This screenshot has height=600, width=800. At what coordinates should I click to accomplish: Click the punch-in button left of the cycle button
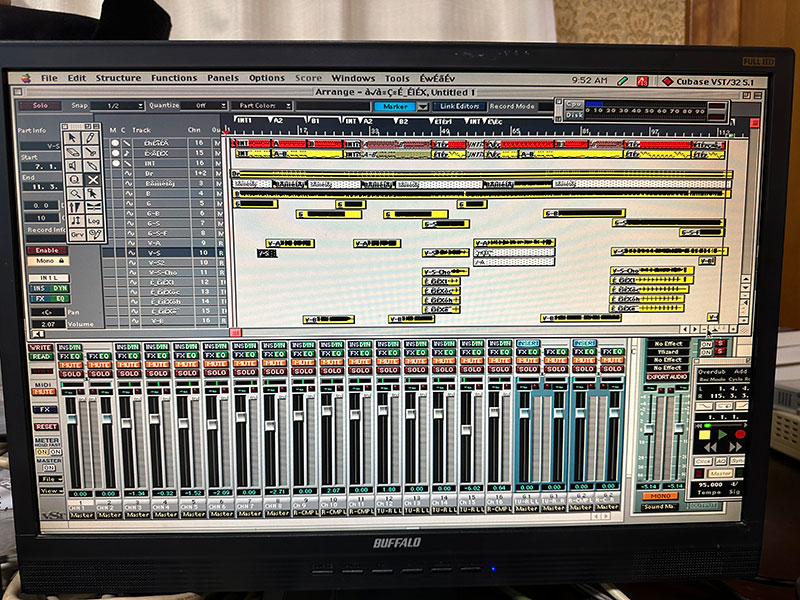point(704,406)
